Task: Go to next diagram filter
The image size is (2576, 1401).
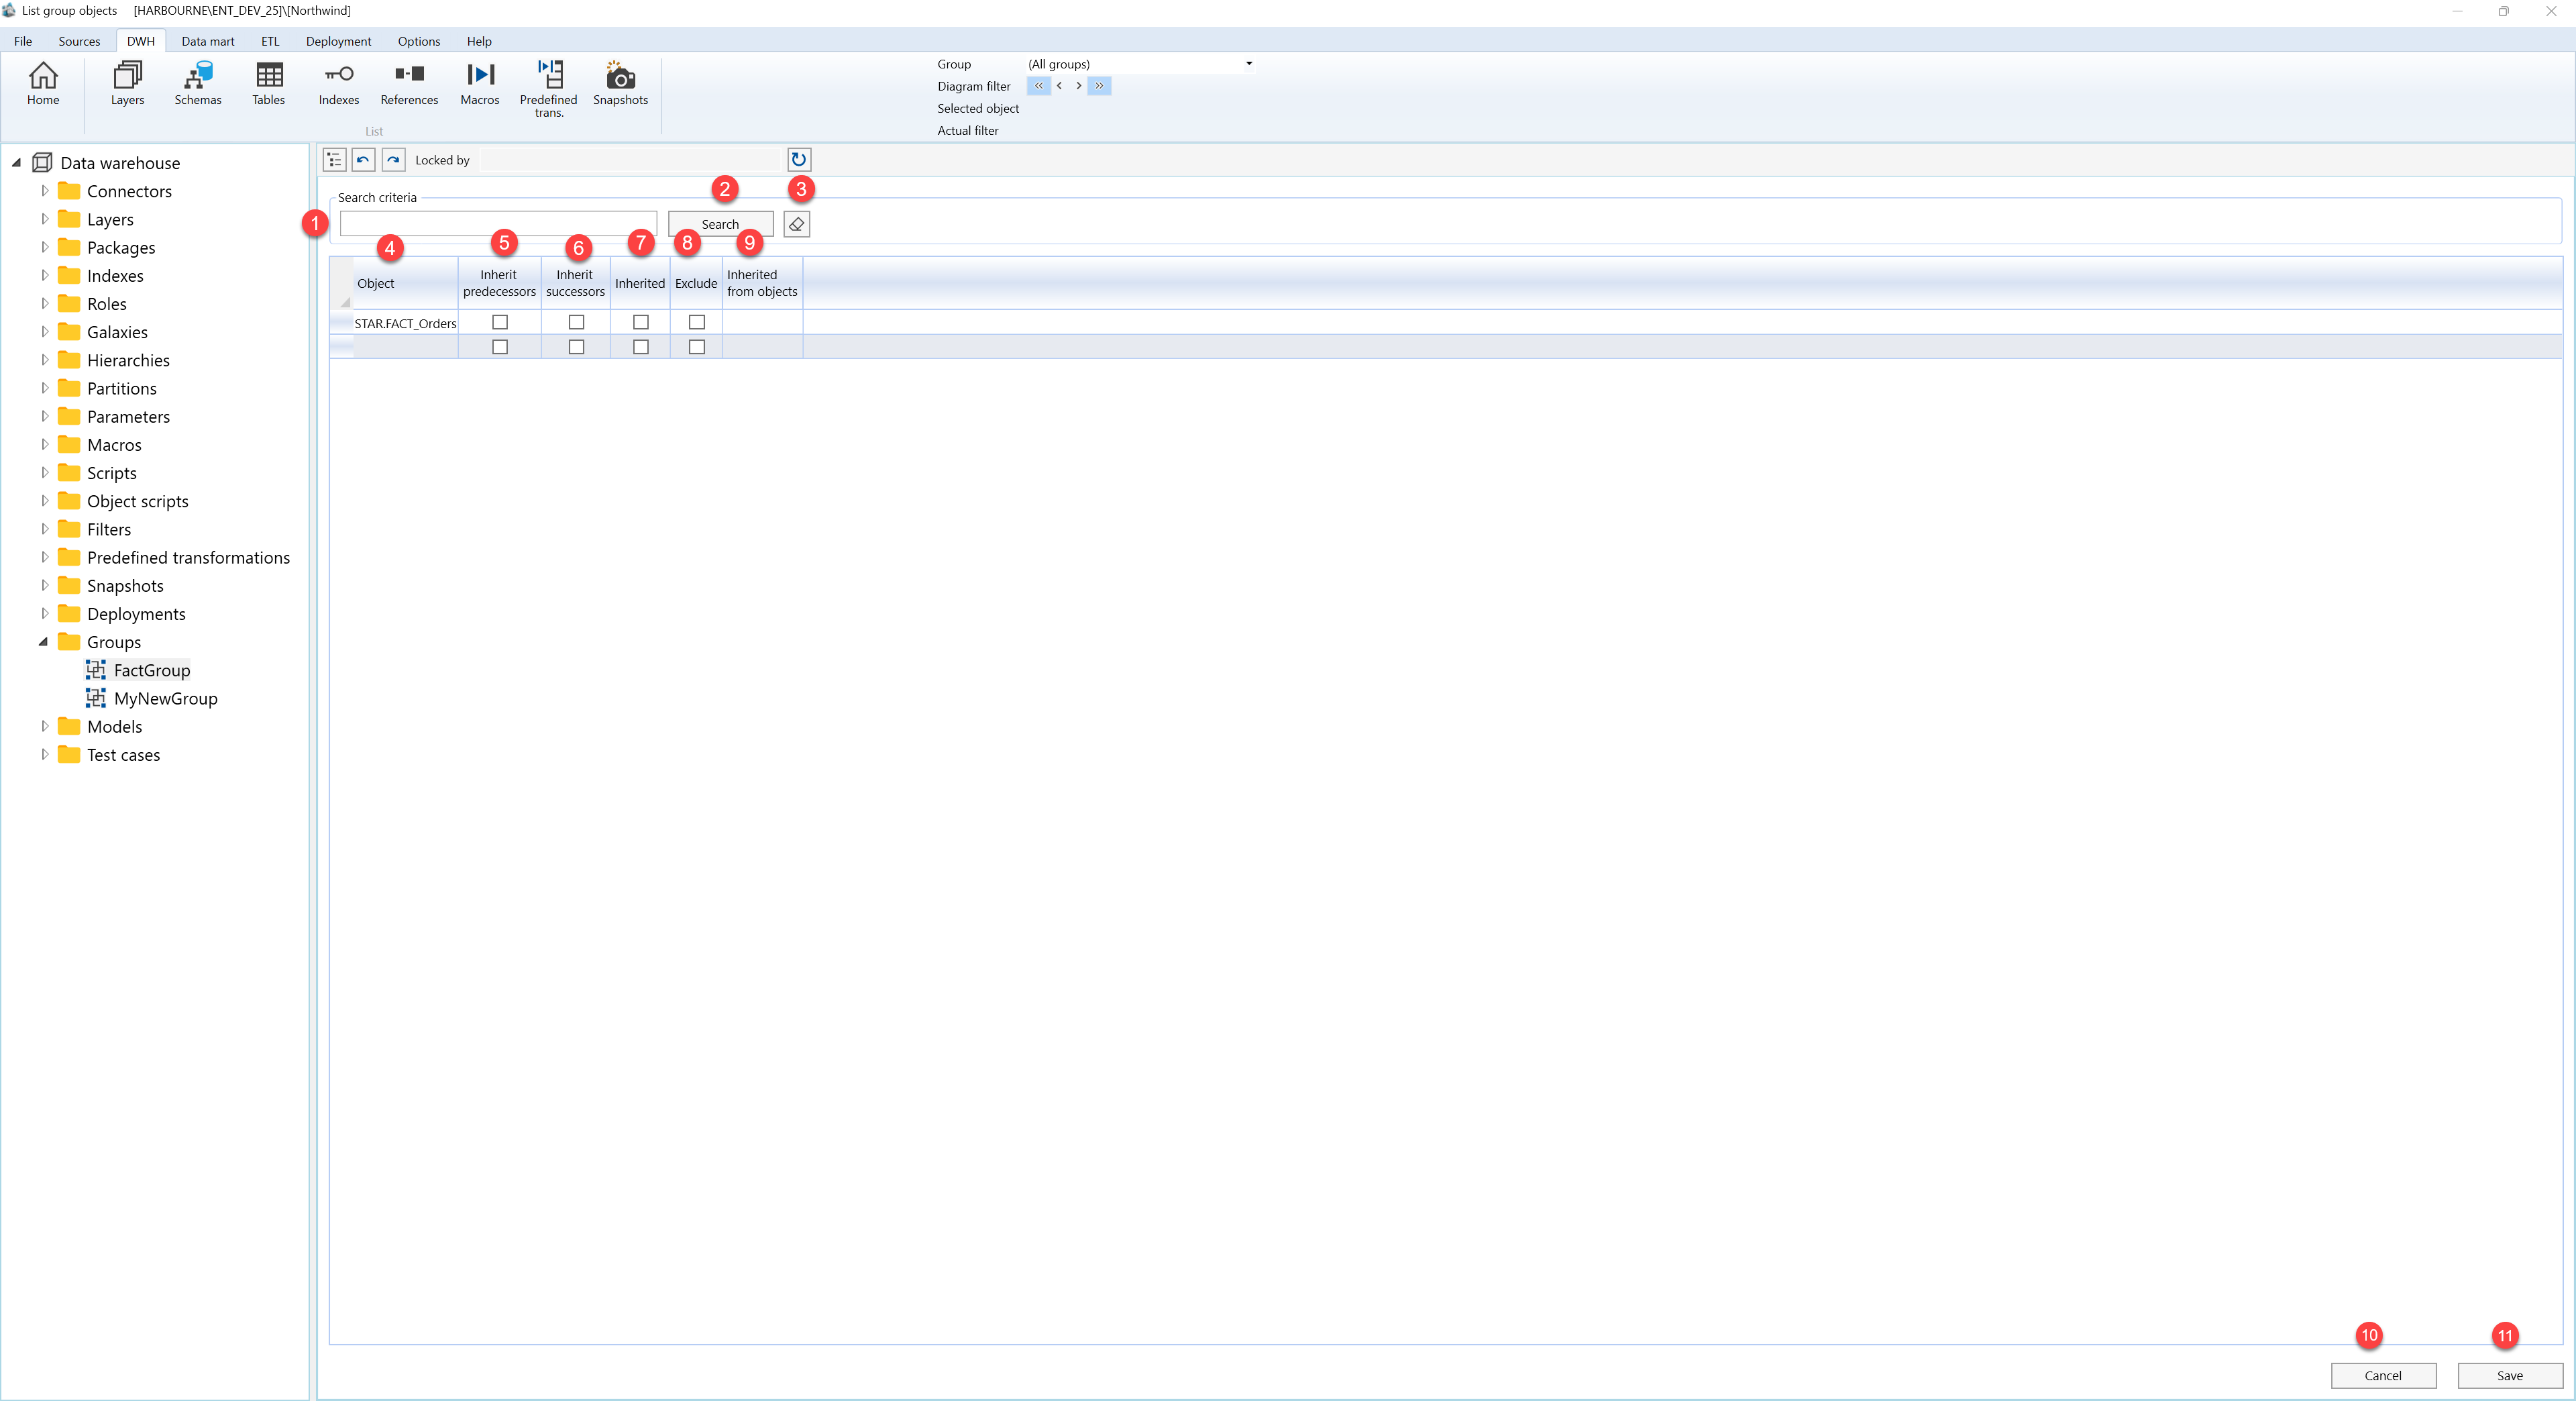Action: [1079, 86]
